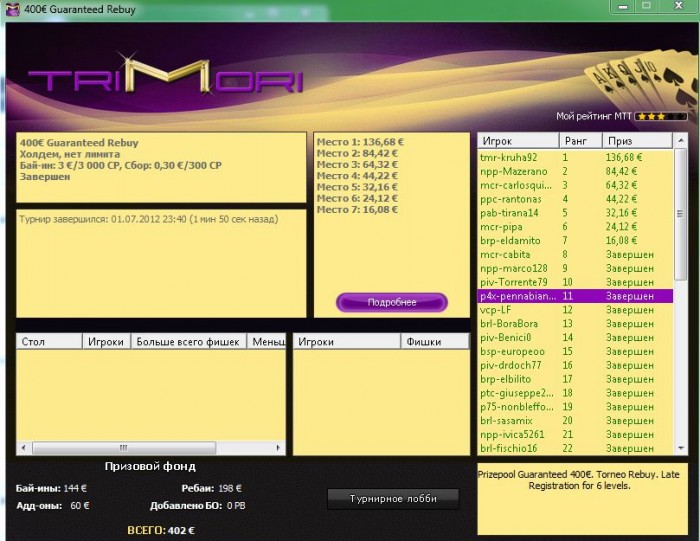Select player mcr-carlosqui...
700x541 pixels.
click(x=575, y=185)
